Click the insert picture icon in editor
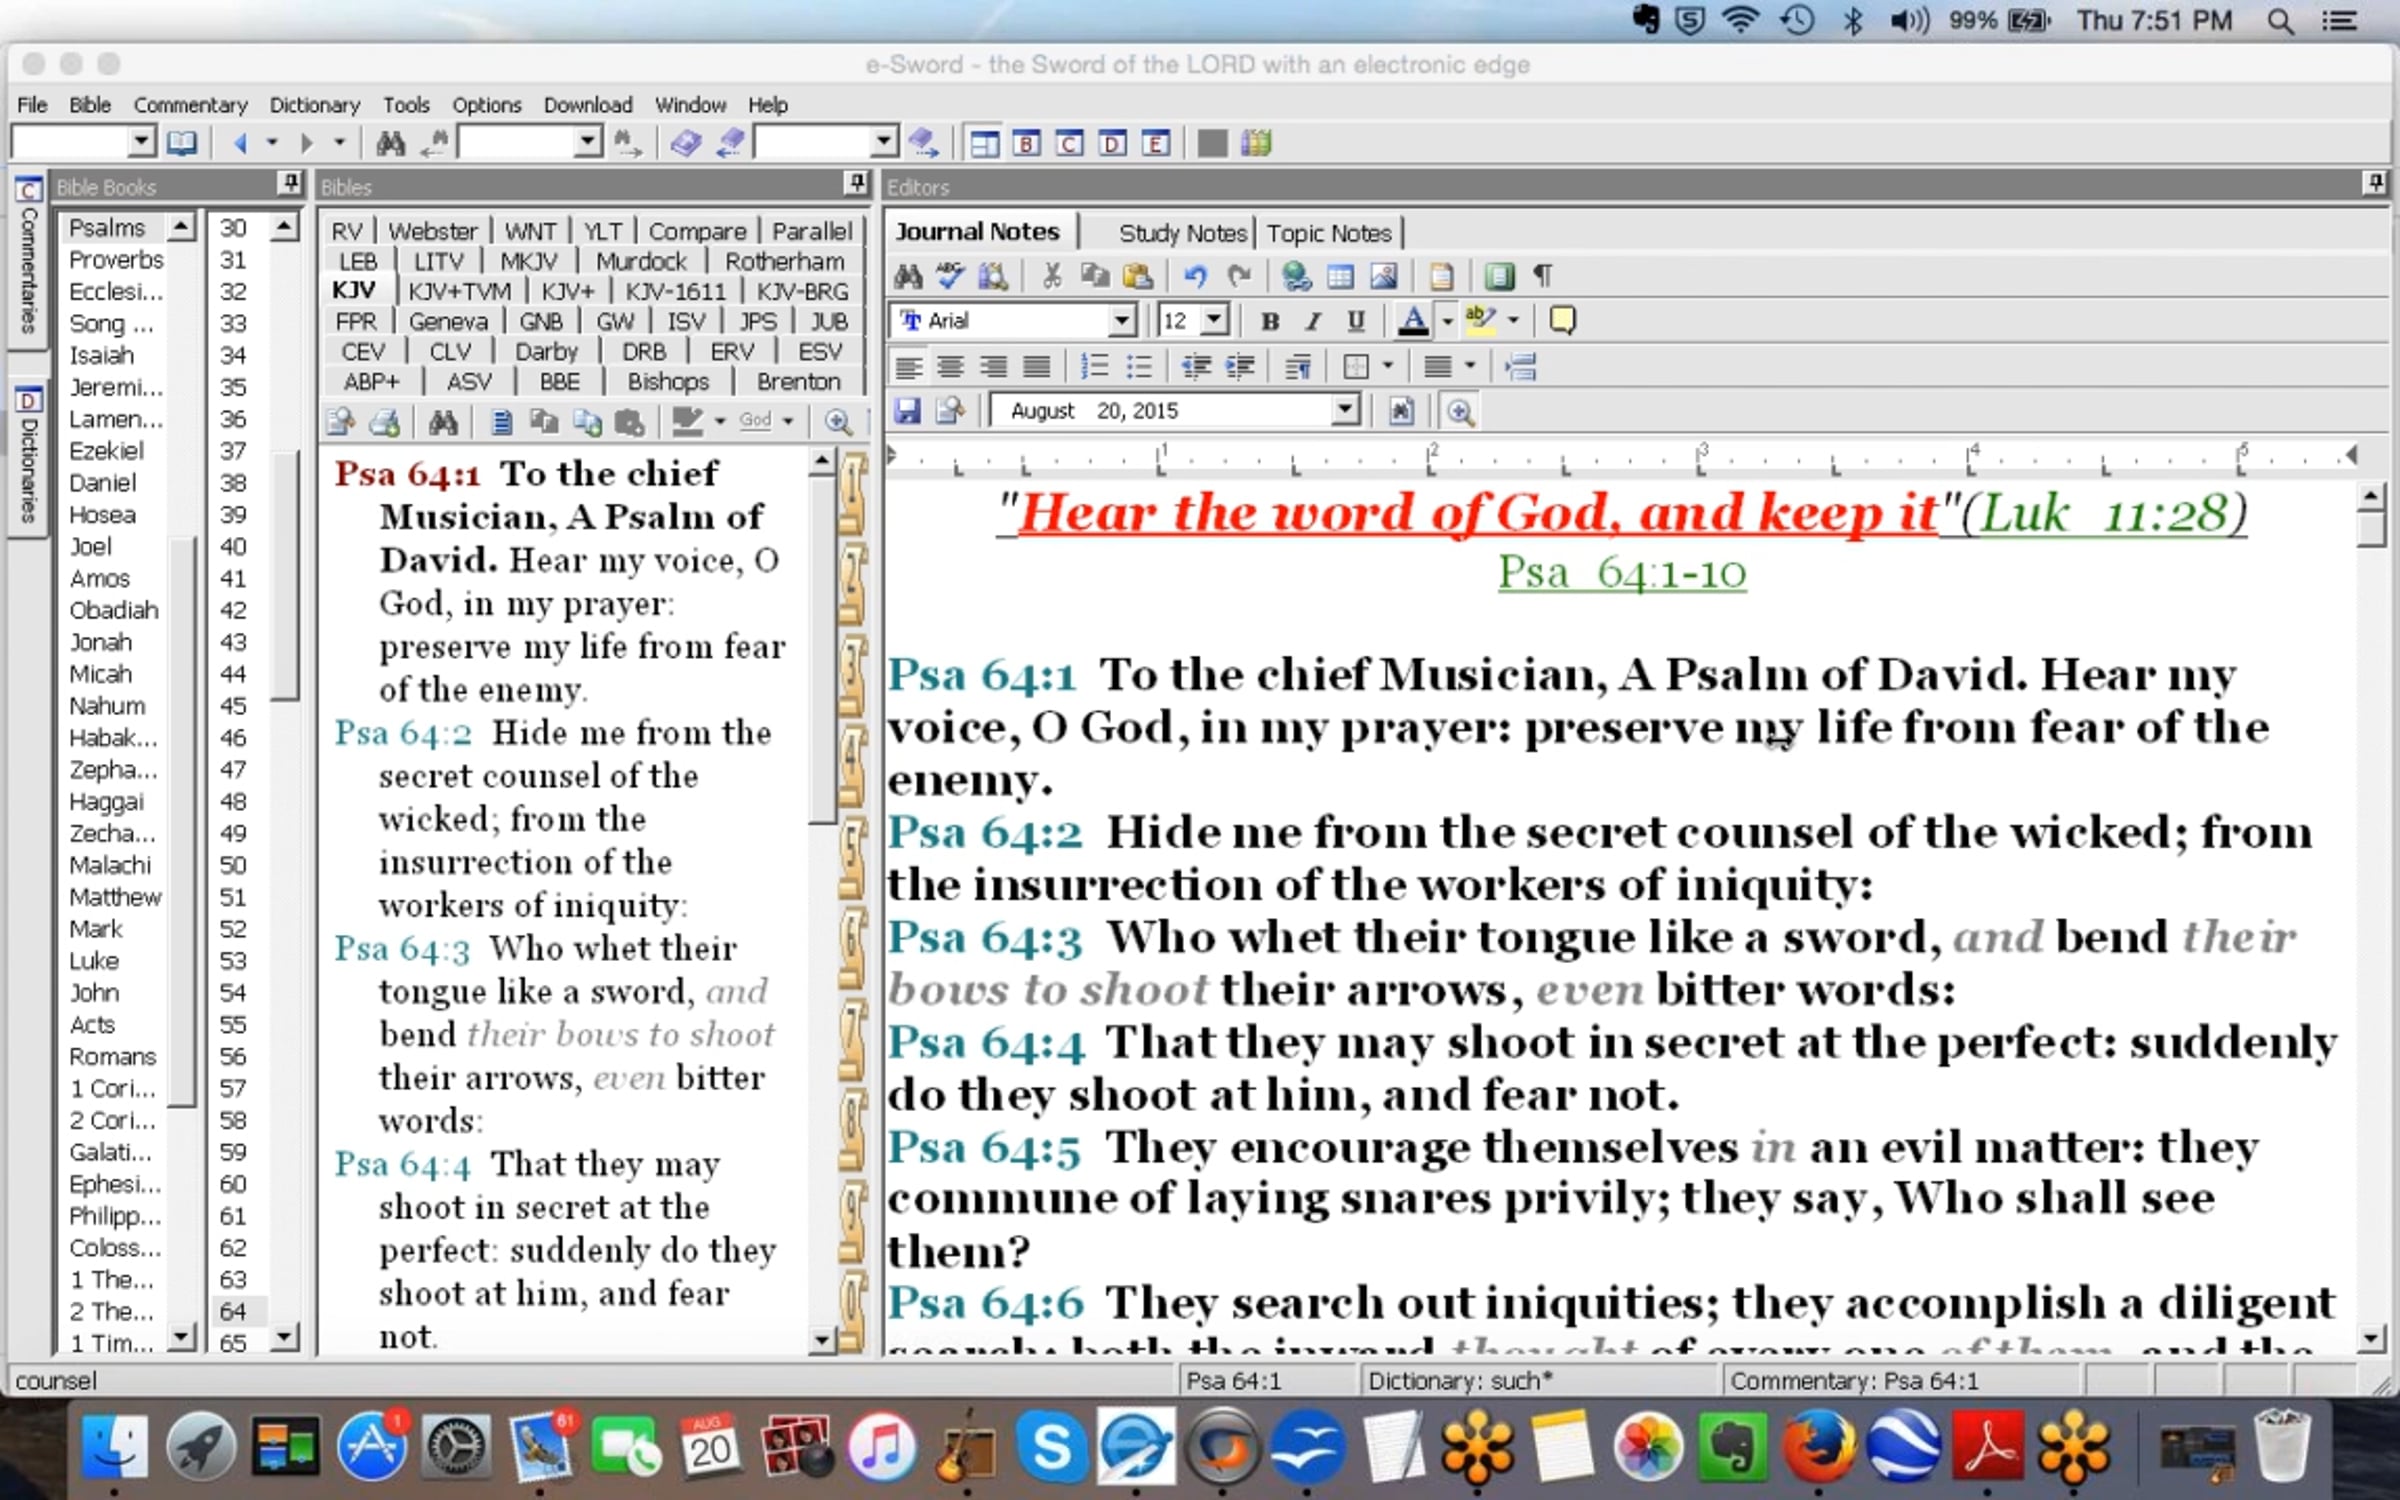The width and height of the screenshot is (2400, 1500). click(x=1384, y=275)
